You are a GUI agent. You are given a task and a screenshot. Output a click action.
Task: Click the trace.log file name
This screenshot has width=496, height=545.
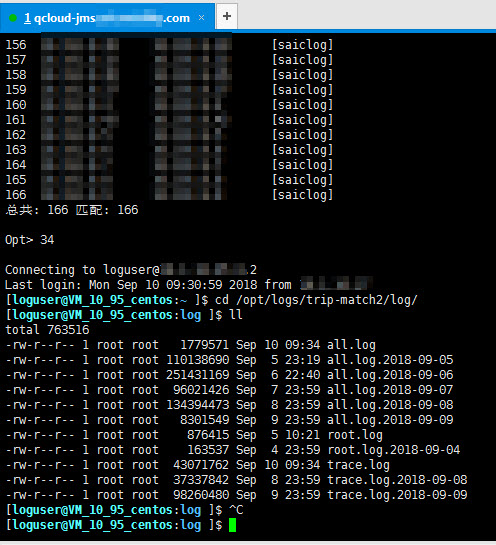358,465
